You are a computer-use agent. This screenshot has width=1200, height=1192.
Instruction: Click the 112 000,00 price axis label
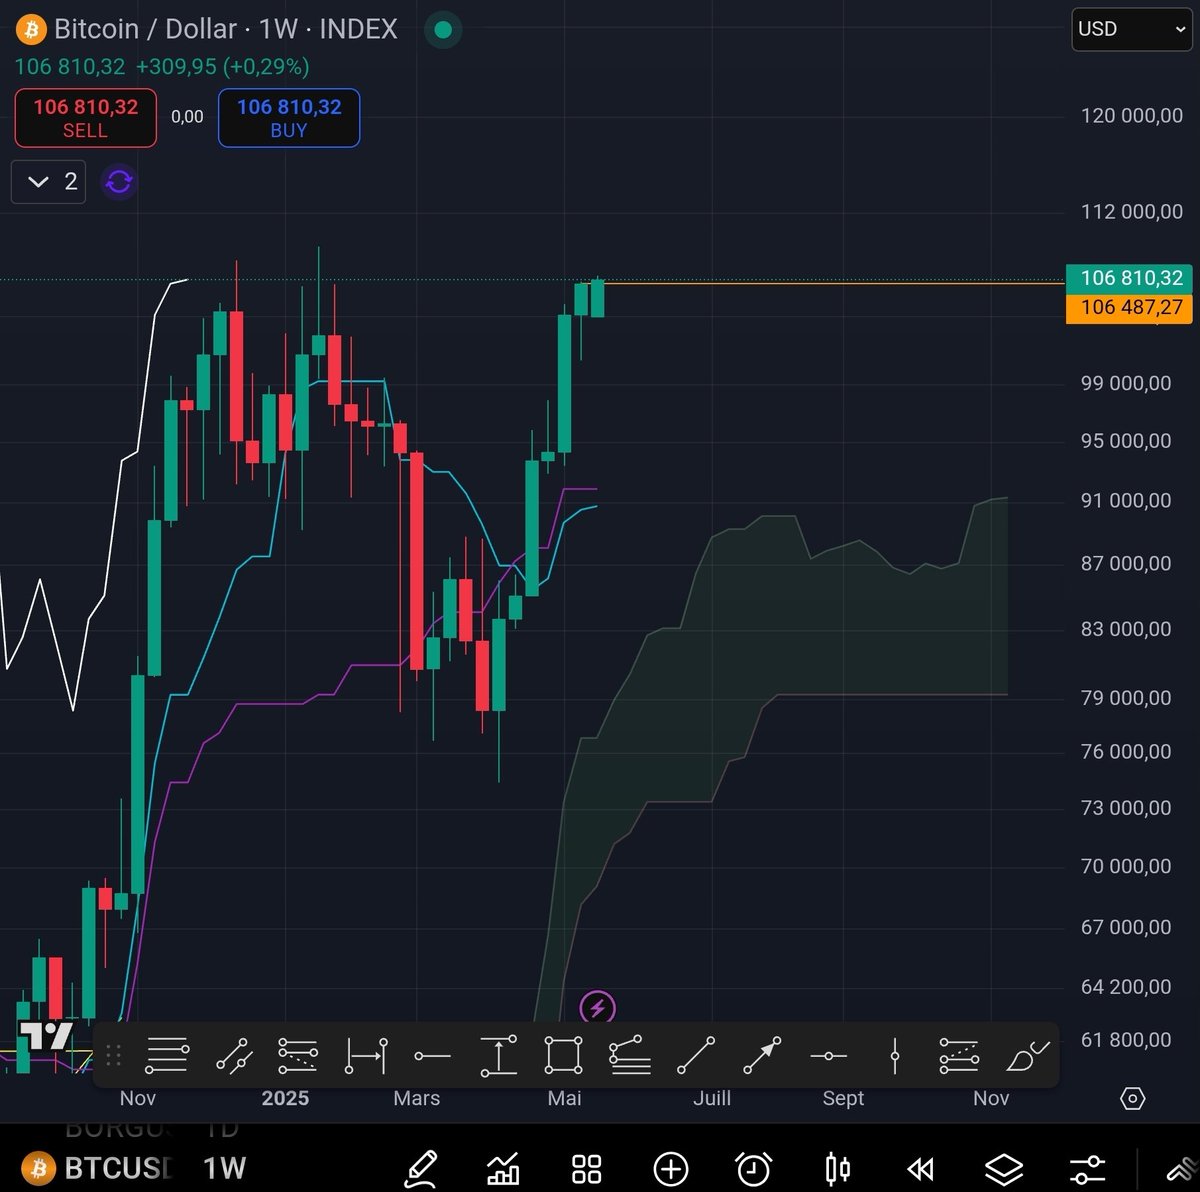point(1131,212)
